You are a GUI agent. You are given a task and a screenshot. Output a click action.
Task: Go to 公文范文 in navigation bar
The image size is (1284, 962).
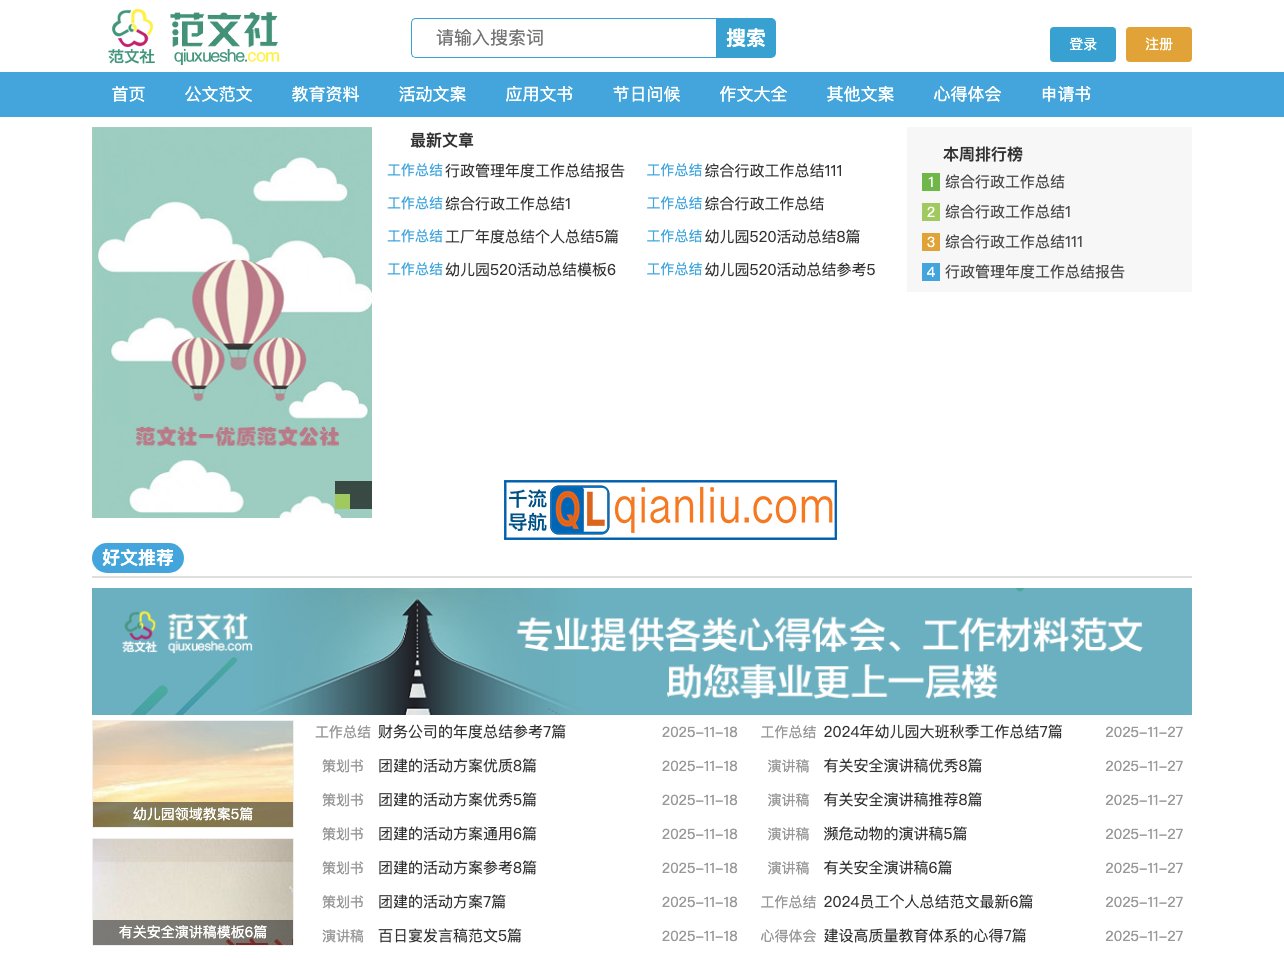[218, 94]
